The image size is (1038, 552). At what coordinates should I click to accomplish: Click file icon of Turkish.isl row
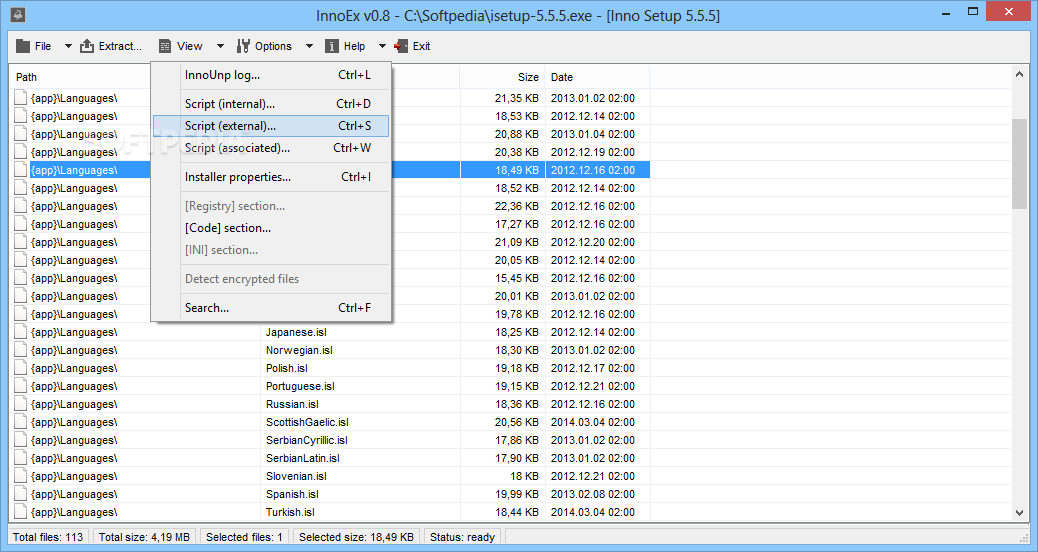tap(21, 512)
